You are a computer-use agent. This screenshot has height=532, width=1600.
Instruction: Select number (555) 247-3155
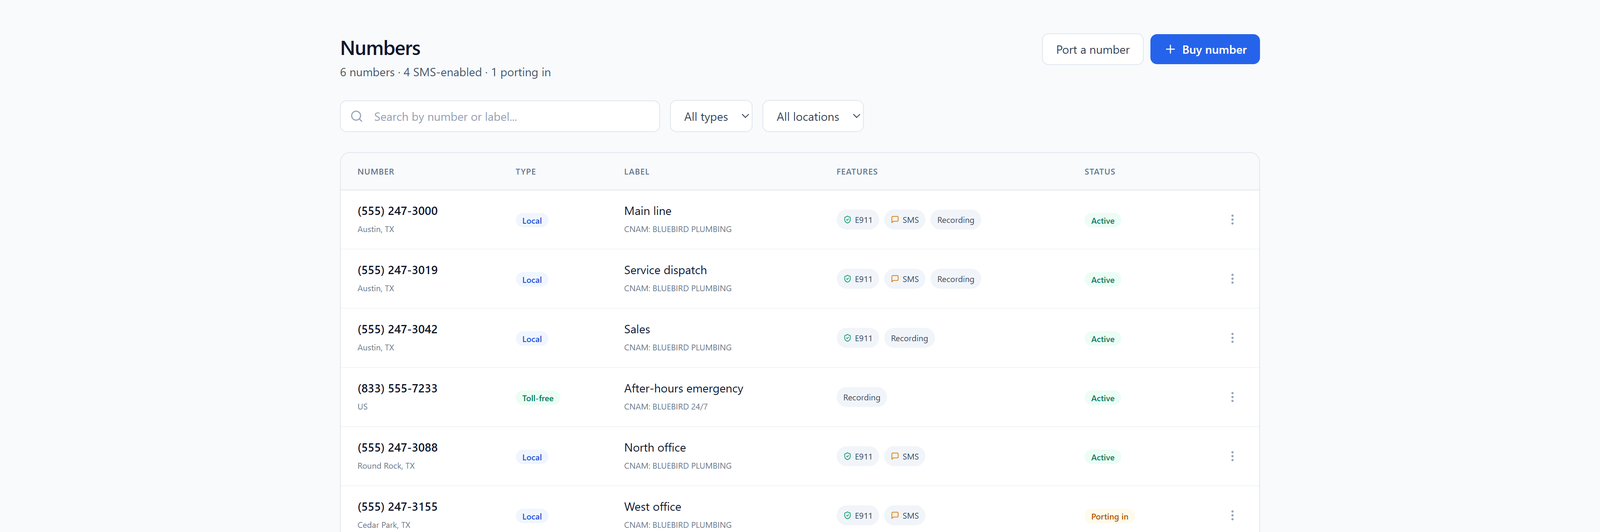point(398,507)
